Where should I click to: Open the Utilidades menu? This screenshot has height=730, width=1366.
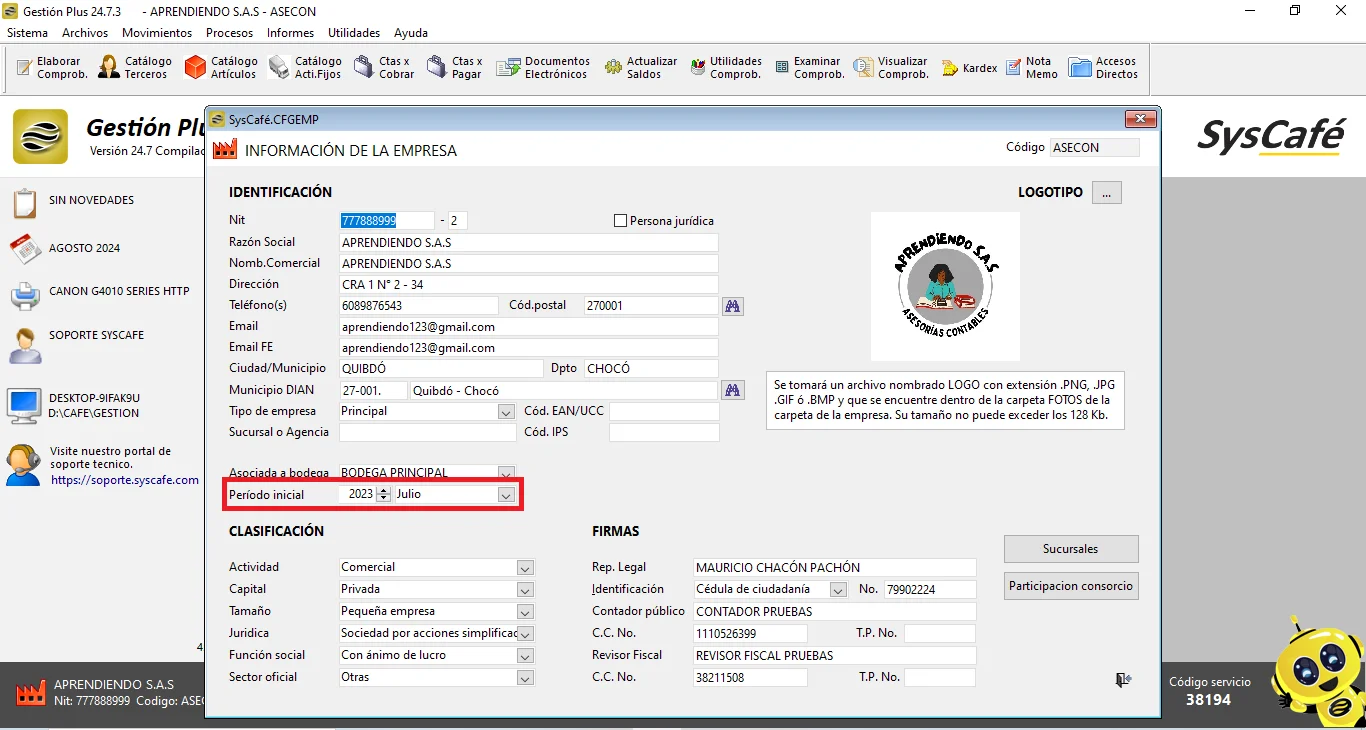click(354, 33)
